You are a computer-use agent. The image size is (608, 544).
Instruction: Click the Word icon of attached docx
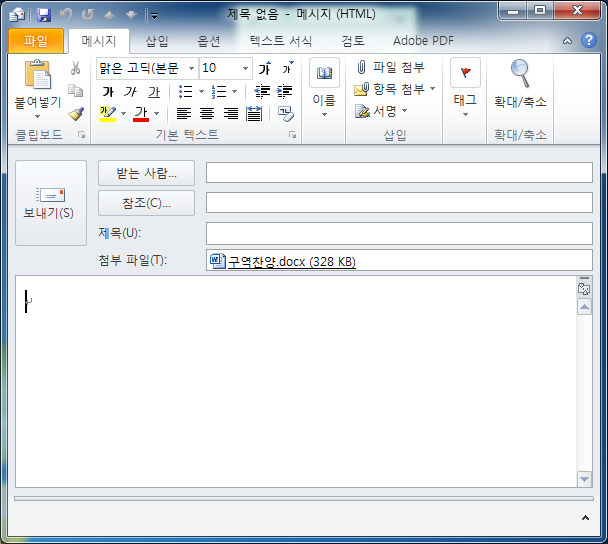pyautogui.click(x=217, y=261)
